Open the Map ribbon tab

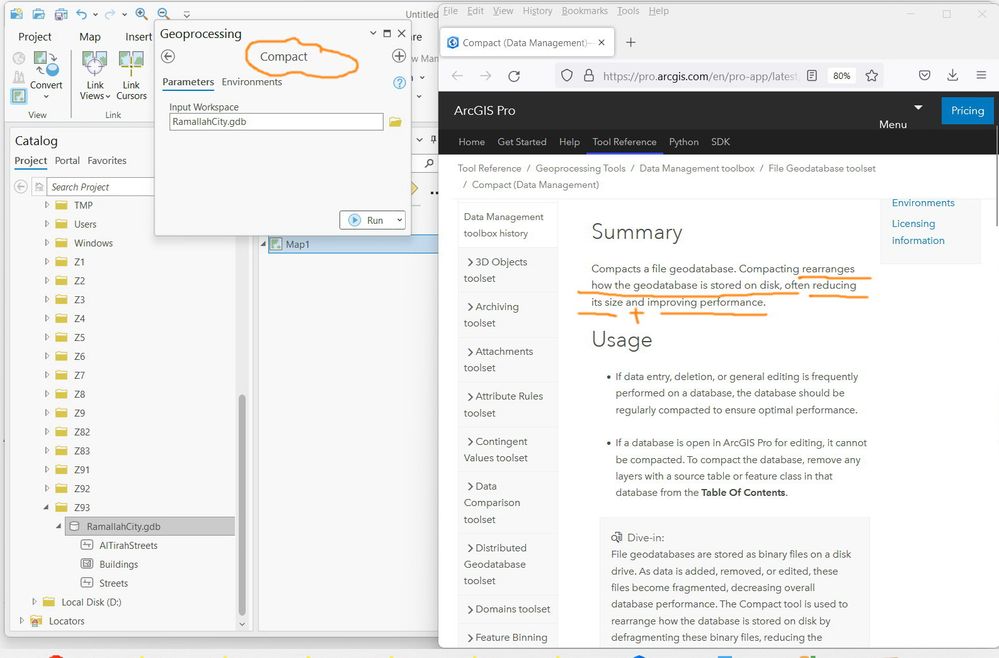point(89,37)
